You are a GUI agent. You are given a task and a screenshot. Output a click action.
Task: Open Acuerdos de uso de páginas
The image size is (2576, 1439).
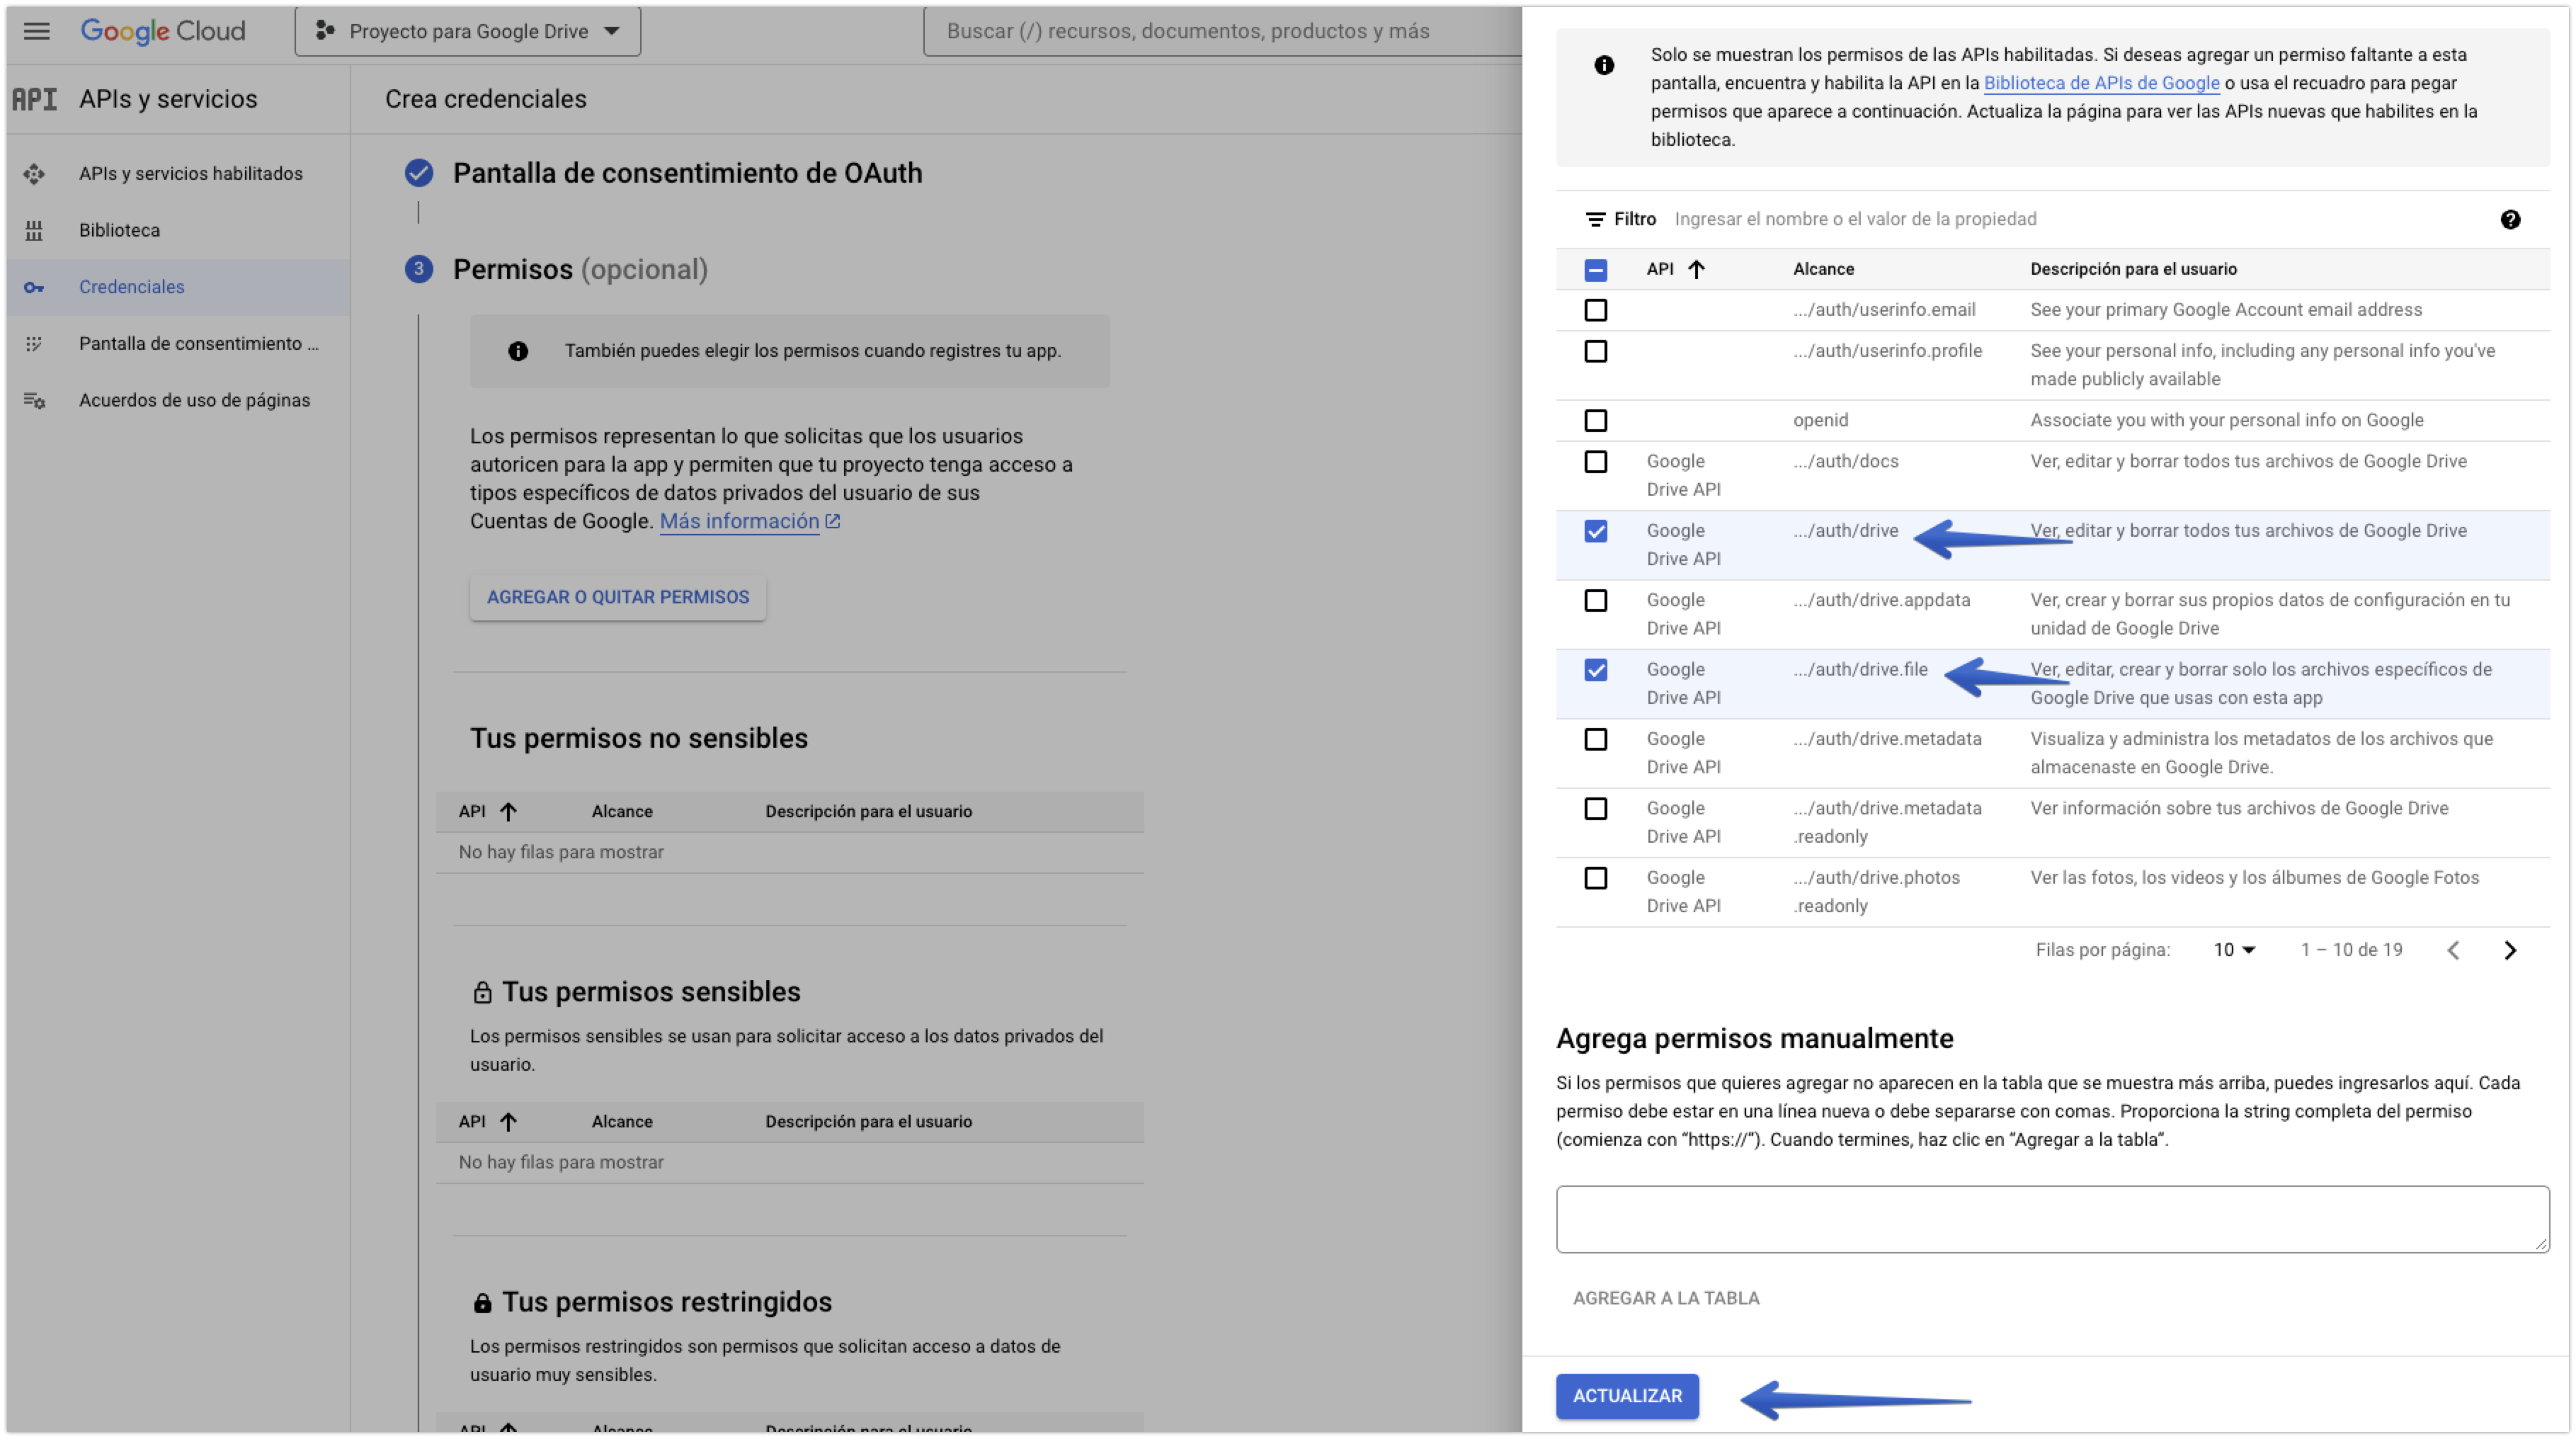point(194,400)
